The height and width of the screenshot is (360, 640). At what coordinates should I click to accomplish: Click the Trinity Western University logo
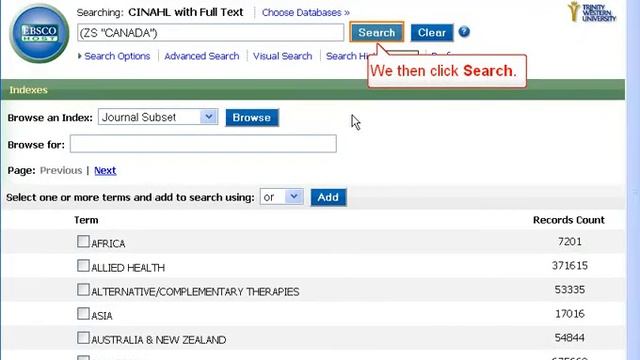(x=592, y=12)
